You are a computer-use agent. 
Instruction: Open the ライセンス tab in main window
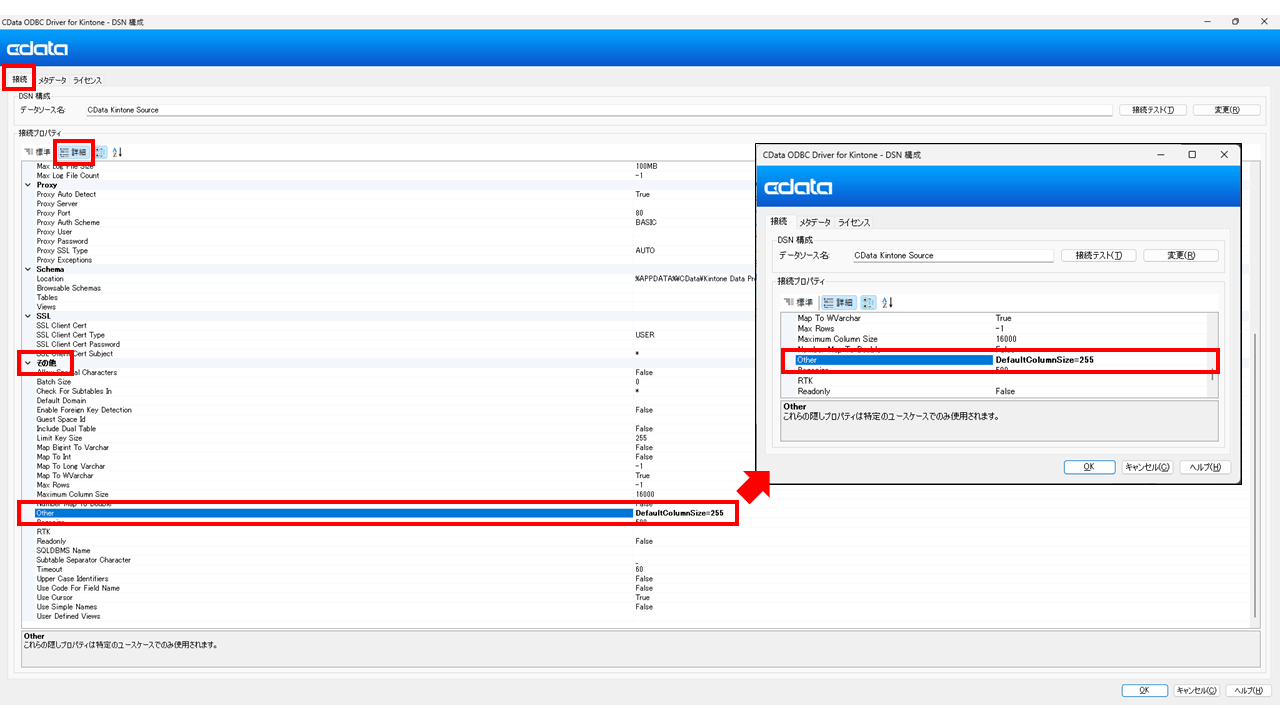tap(87, 80)
